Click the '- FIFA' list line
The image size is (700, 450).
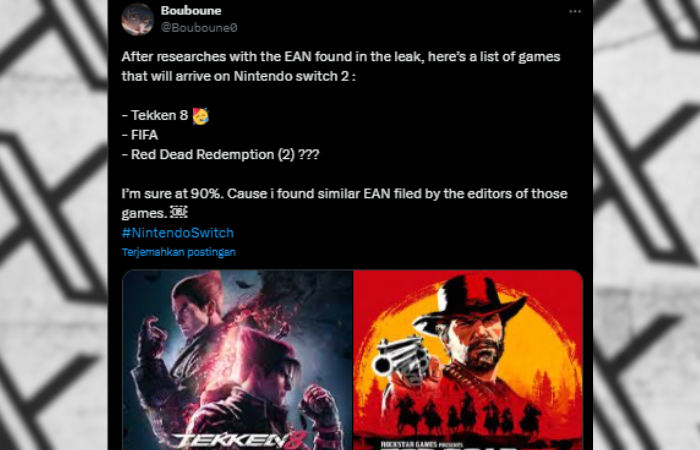(140, 135)
